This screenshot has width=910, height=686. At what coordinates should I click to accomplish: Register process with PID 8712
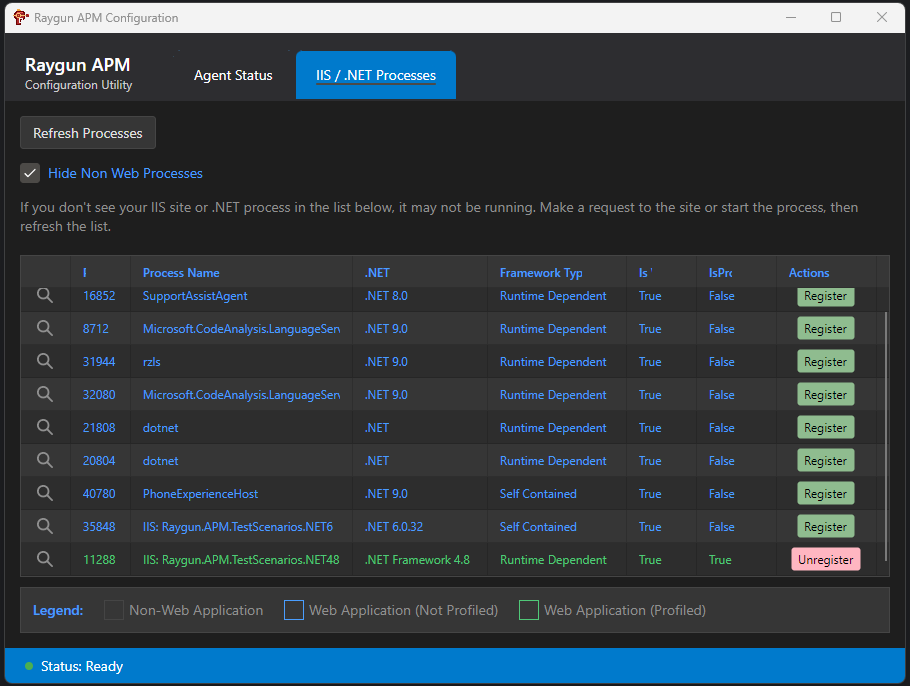(x=825, y=328)
